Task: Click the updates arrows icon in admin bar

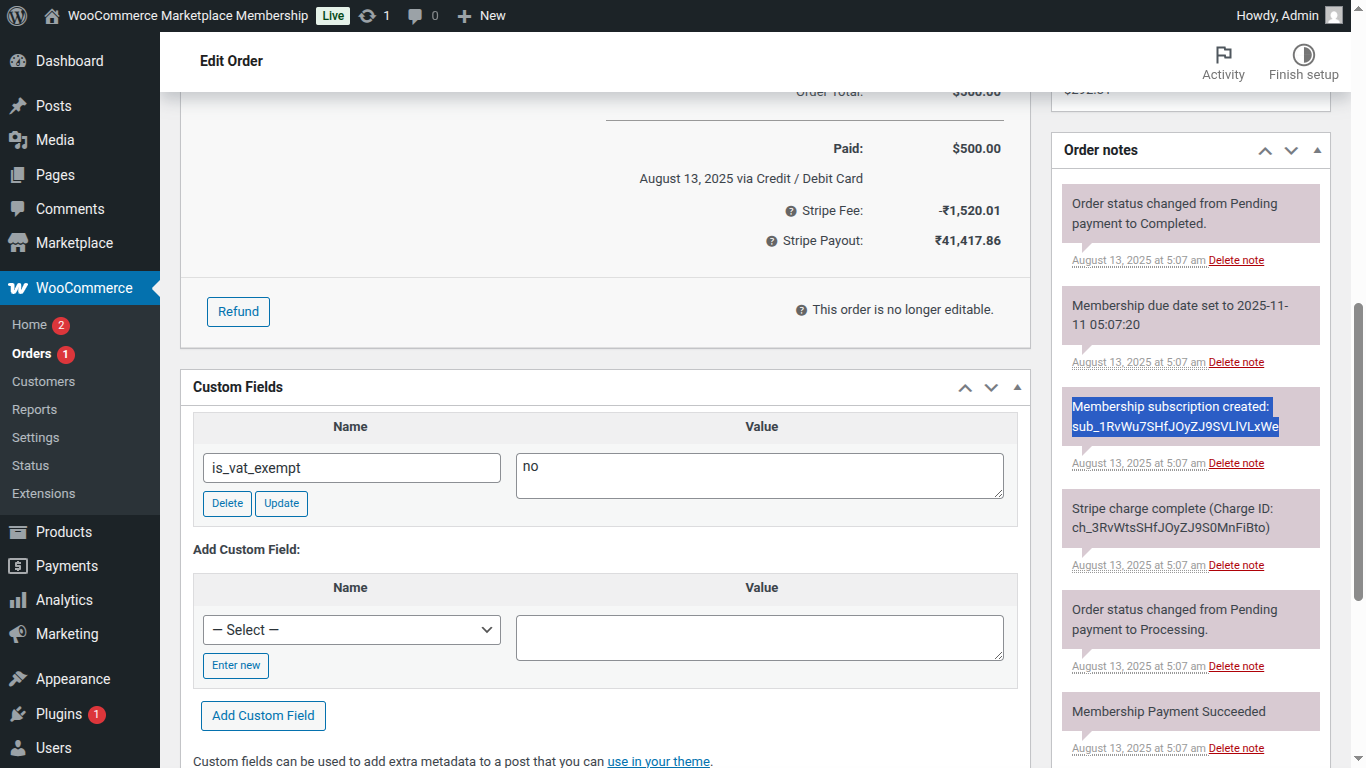Action: [368, 15]
